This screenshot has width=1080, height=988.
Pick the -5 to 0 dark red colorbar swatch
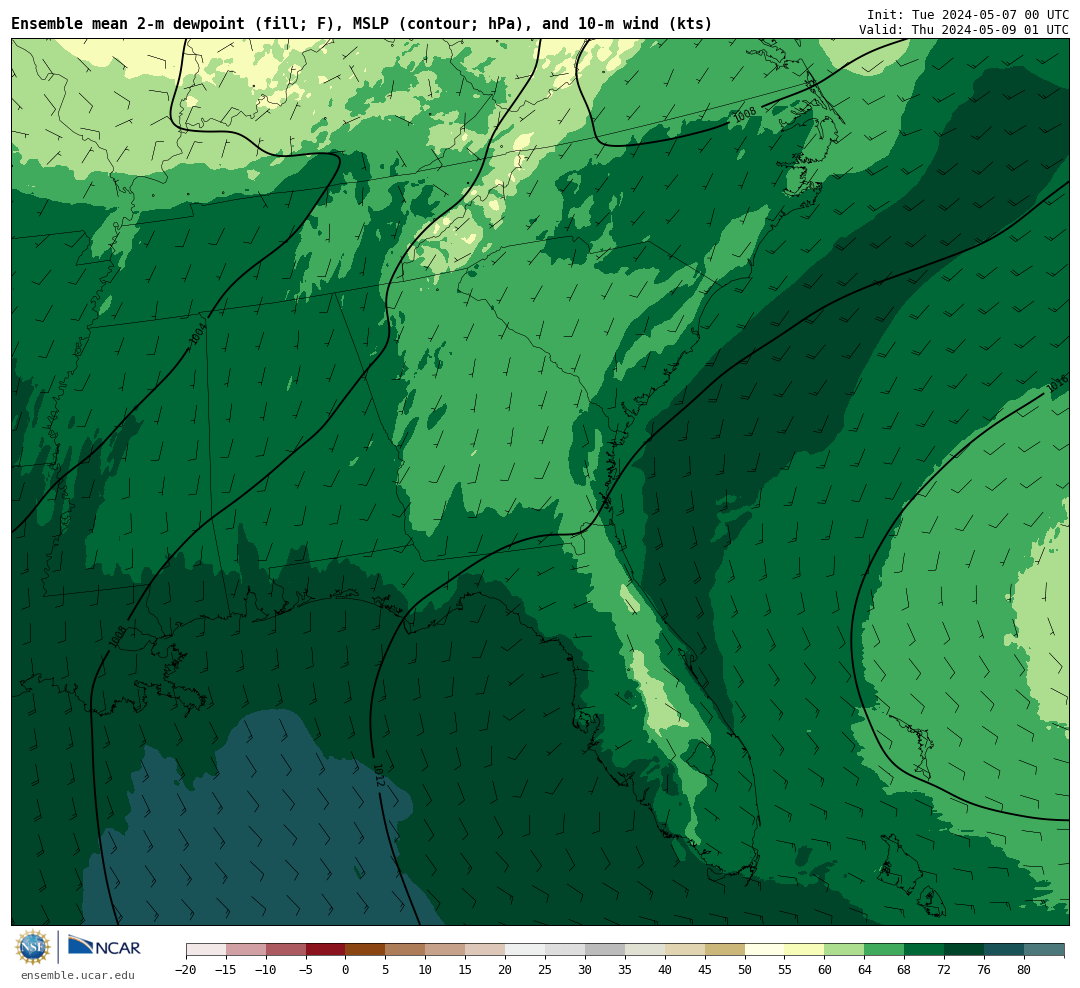pos(326,950)
